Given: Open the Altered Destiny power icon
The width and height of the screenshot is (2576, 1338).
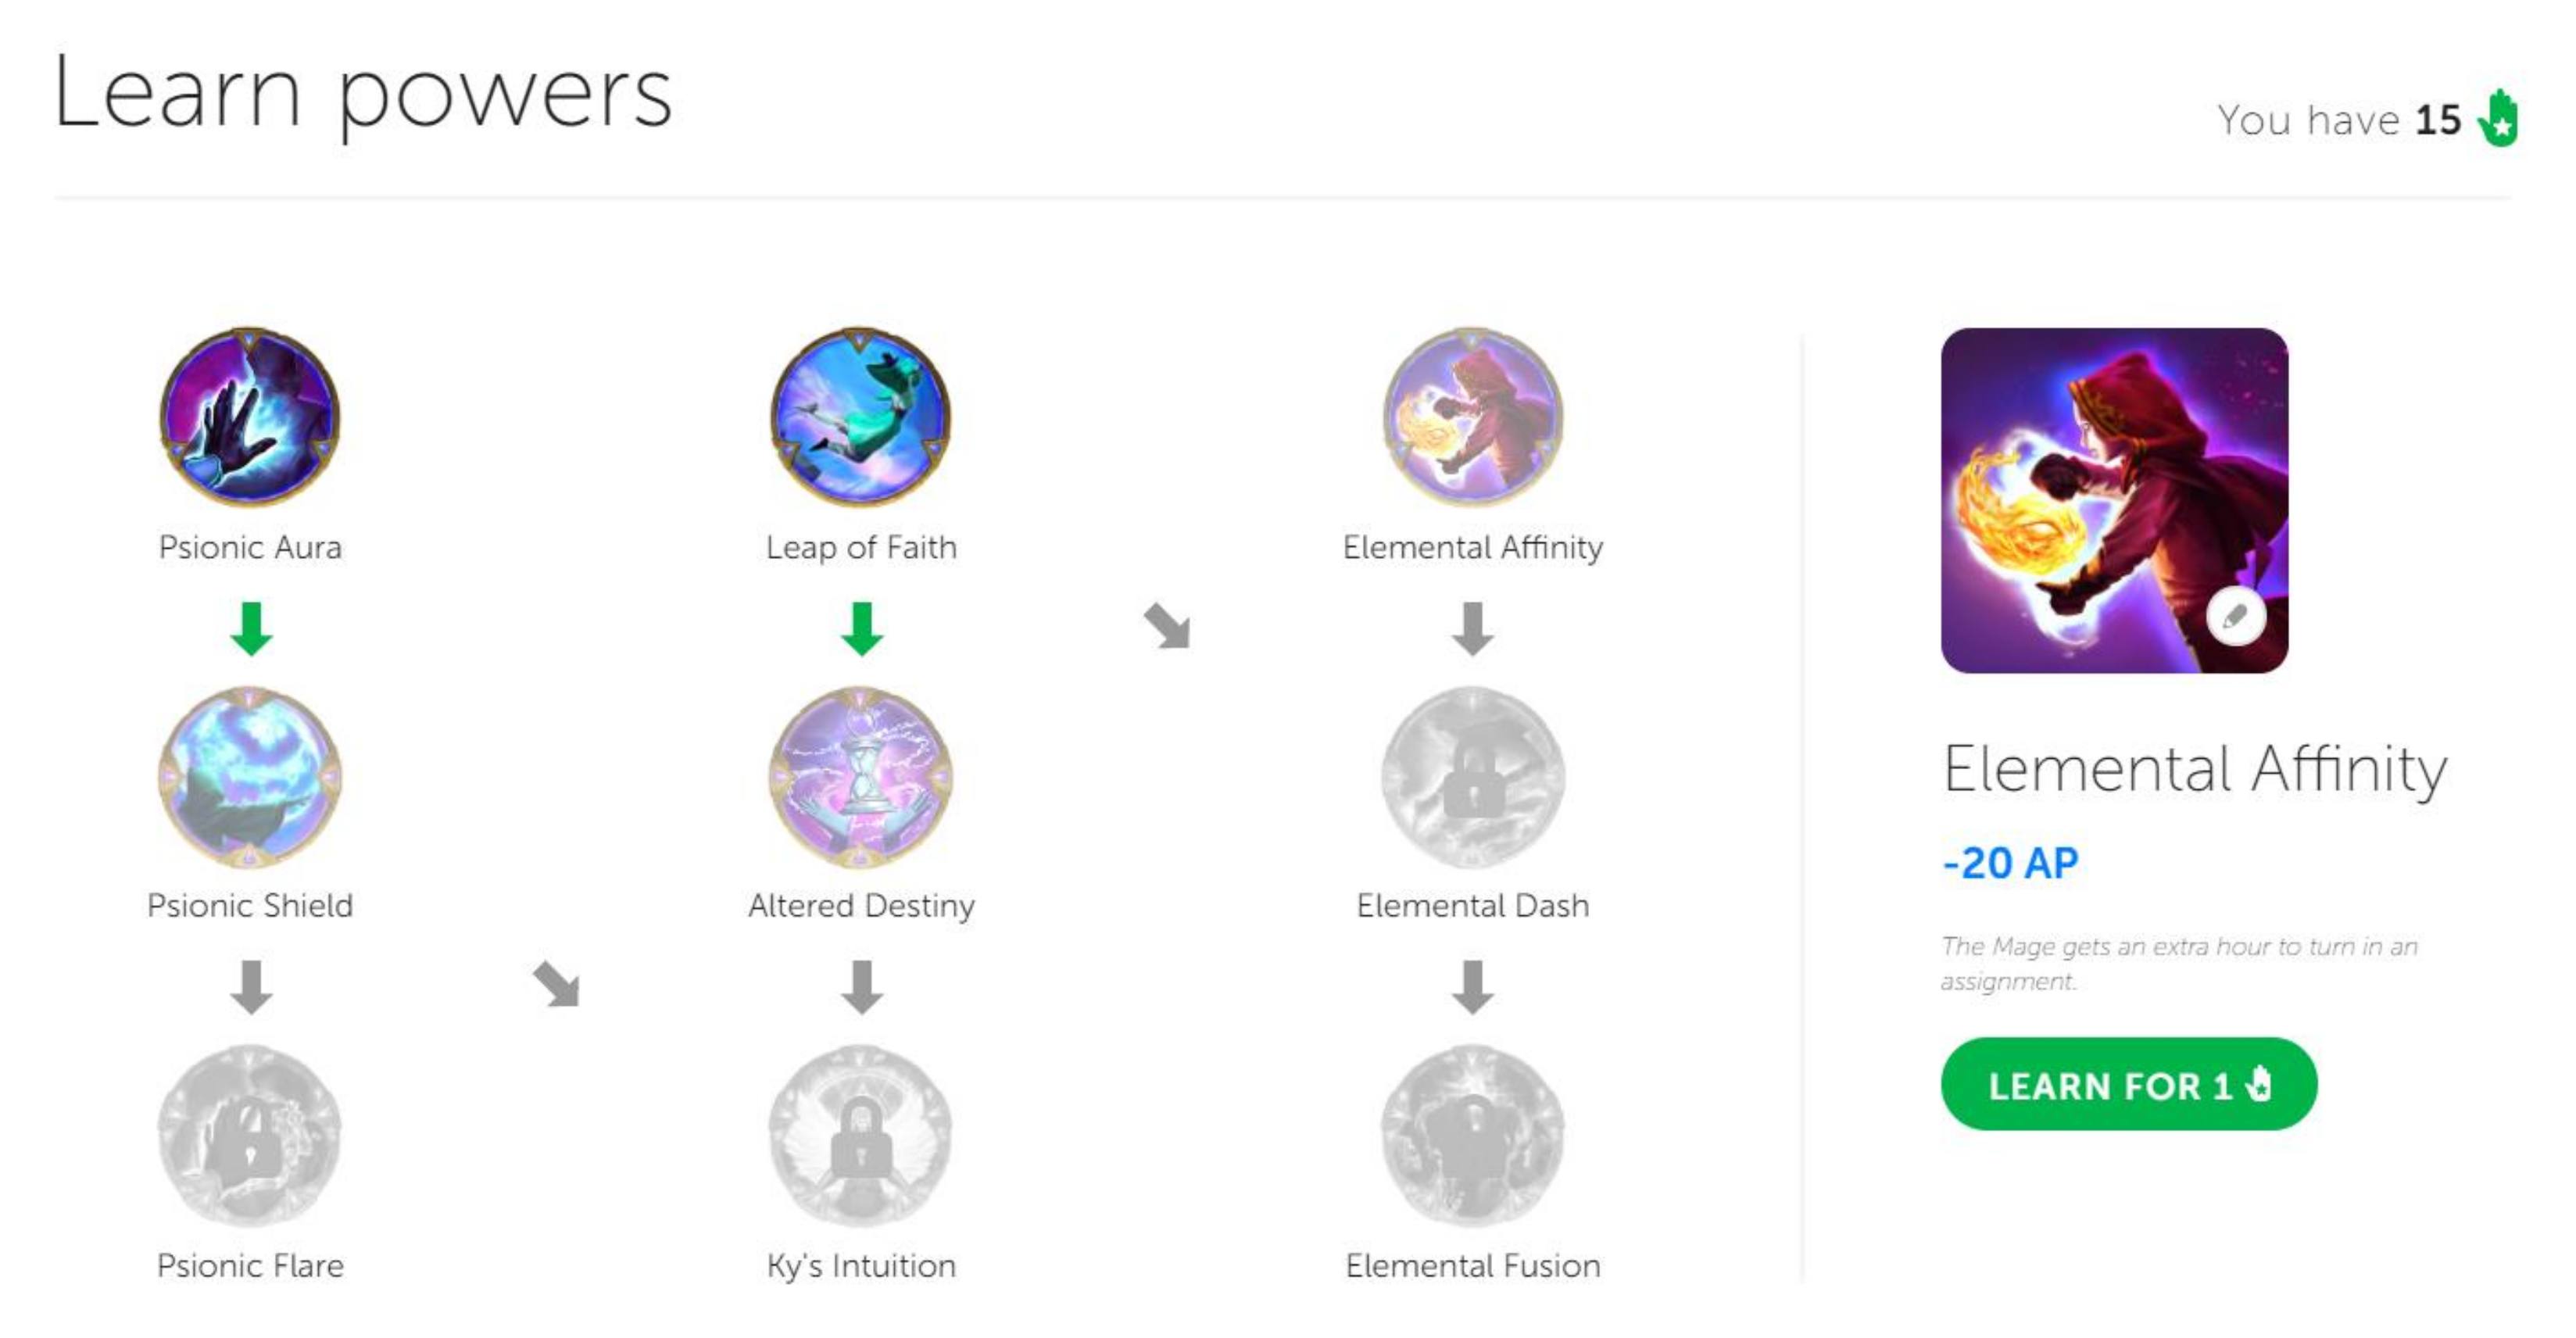Looking at the screenshot, I should [861, 776].
